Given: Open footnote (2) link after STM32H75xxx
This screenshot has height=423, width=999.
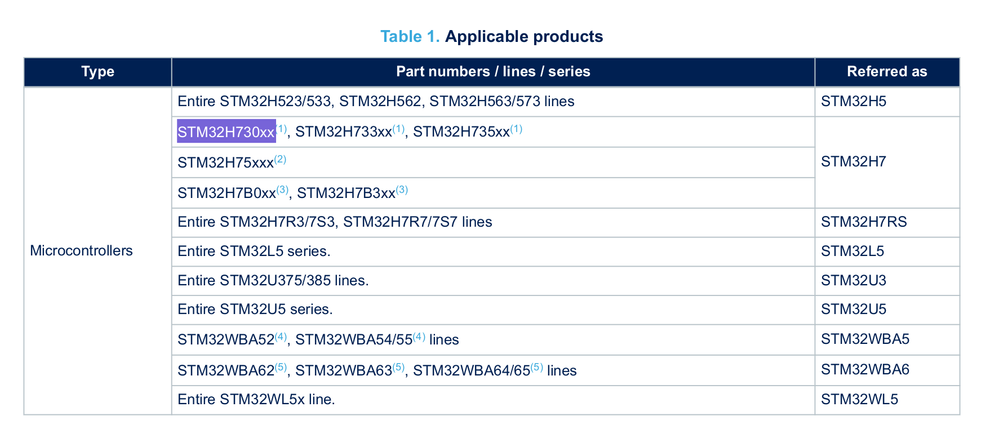Looking at the screenshot, I should tap(280, 159).
